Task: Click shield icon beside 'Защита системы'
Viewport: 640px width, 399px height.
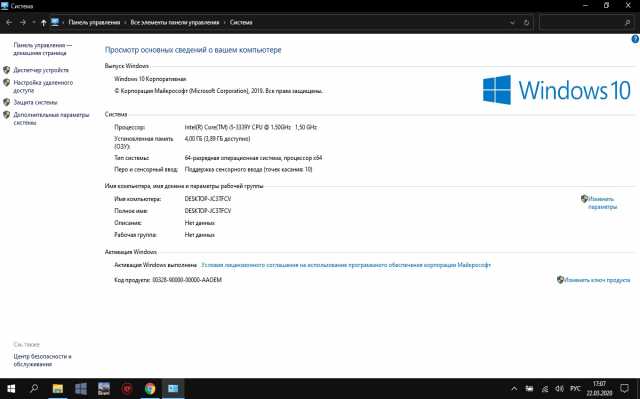Action: [7, 102]
